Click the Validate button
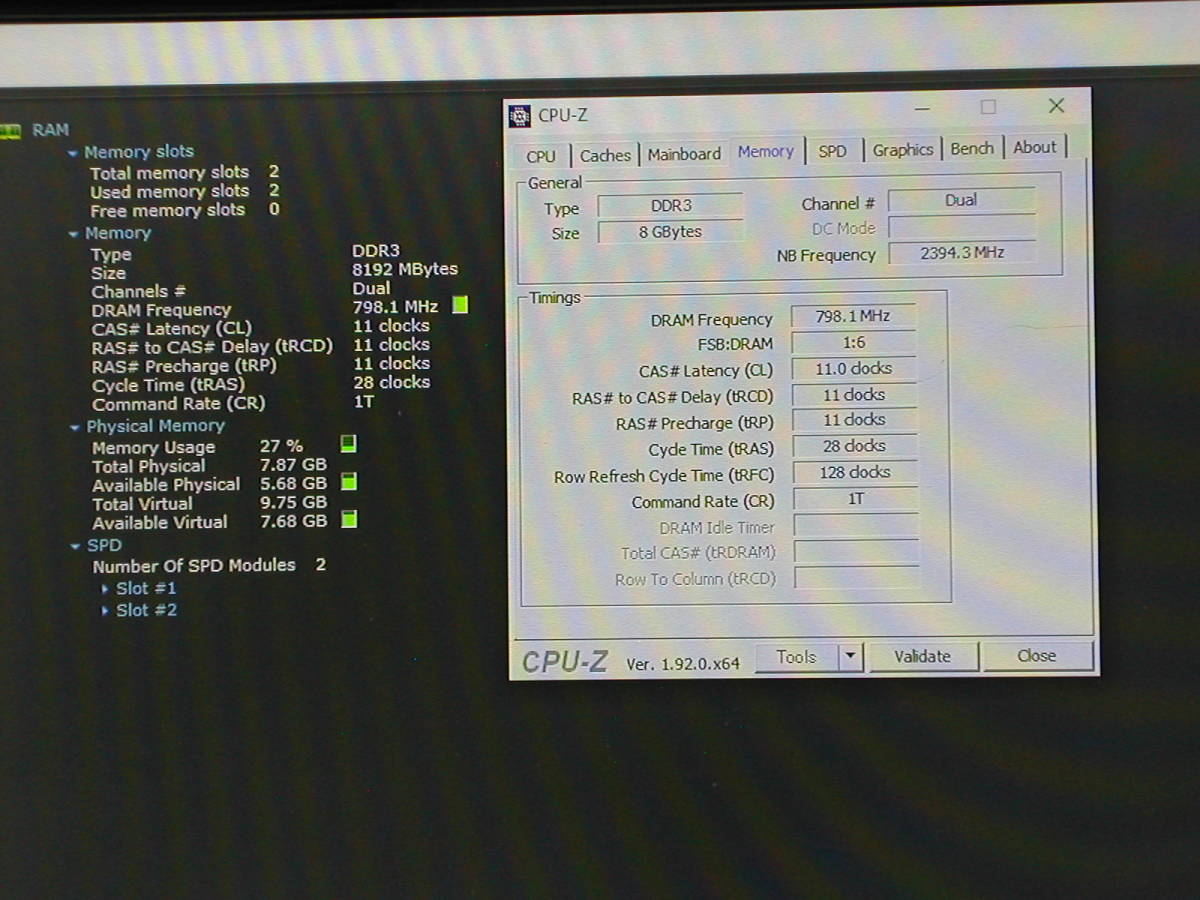Viewport: 1200px width, 900px height. [922, 656]
